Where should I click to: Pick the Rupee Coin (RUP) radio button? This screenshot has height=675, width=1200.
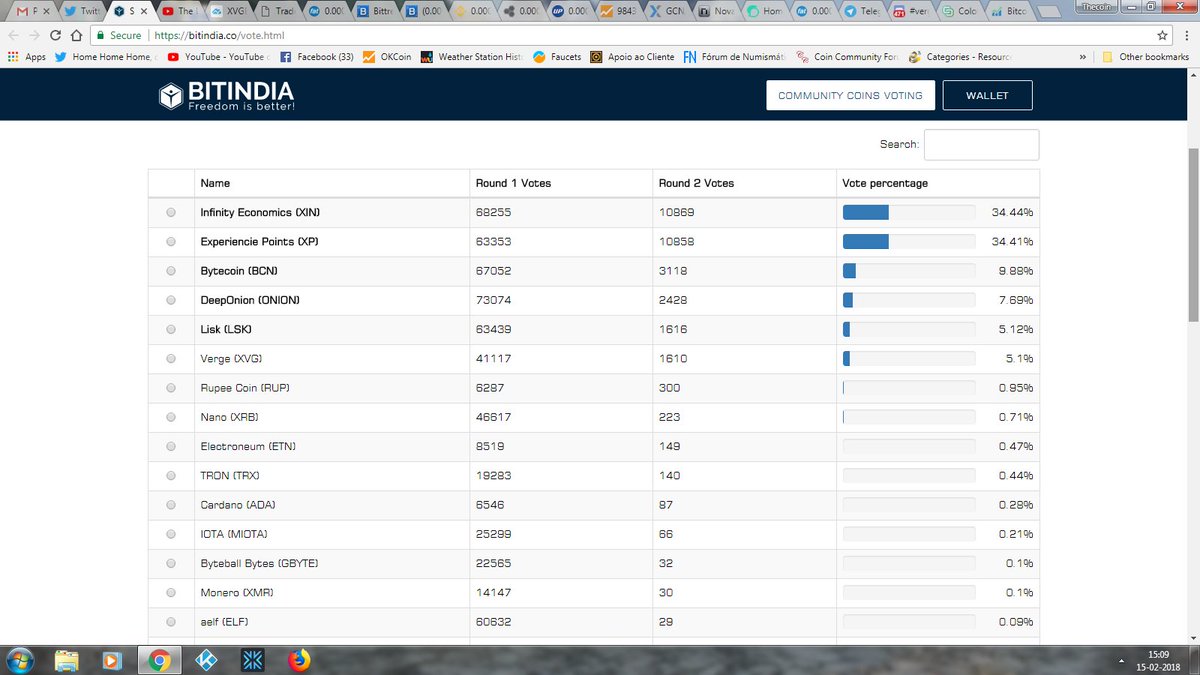pos(171,387)
